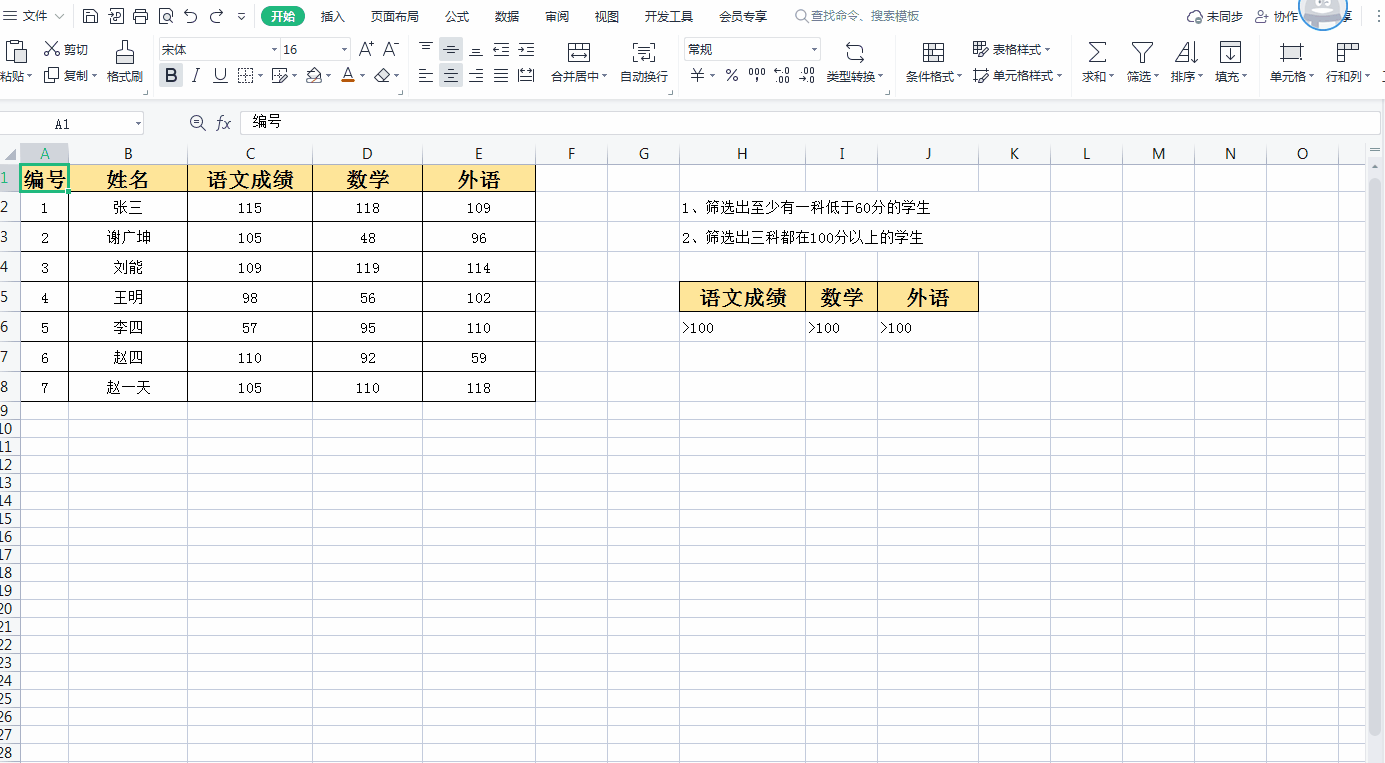Click the Sort (排序) icon
Screen dimensions: 1385x763
[x=1186, y=52]
